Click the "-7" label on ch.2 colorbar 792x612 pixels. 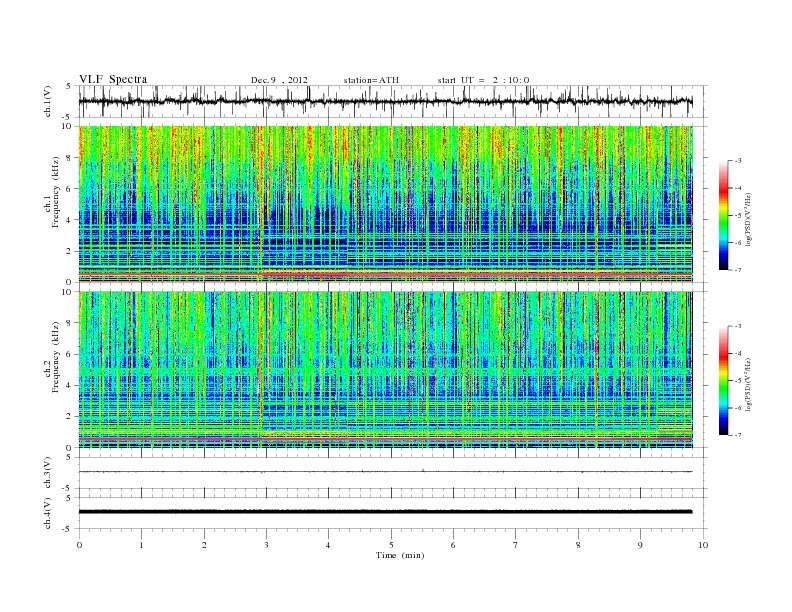(737, 435)
